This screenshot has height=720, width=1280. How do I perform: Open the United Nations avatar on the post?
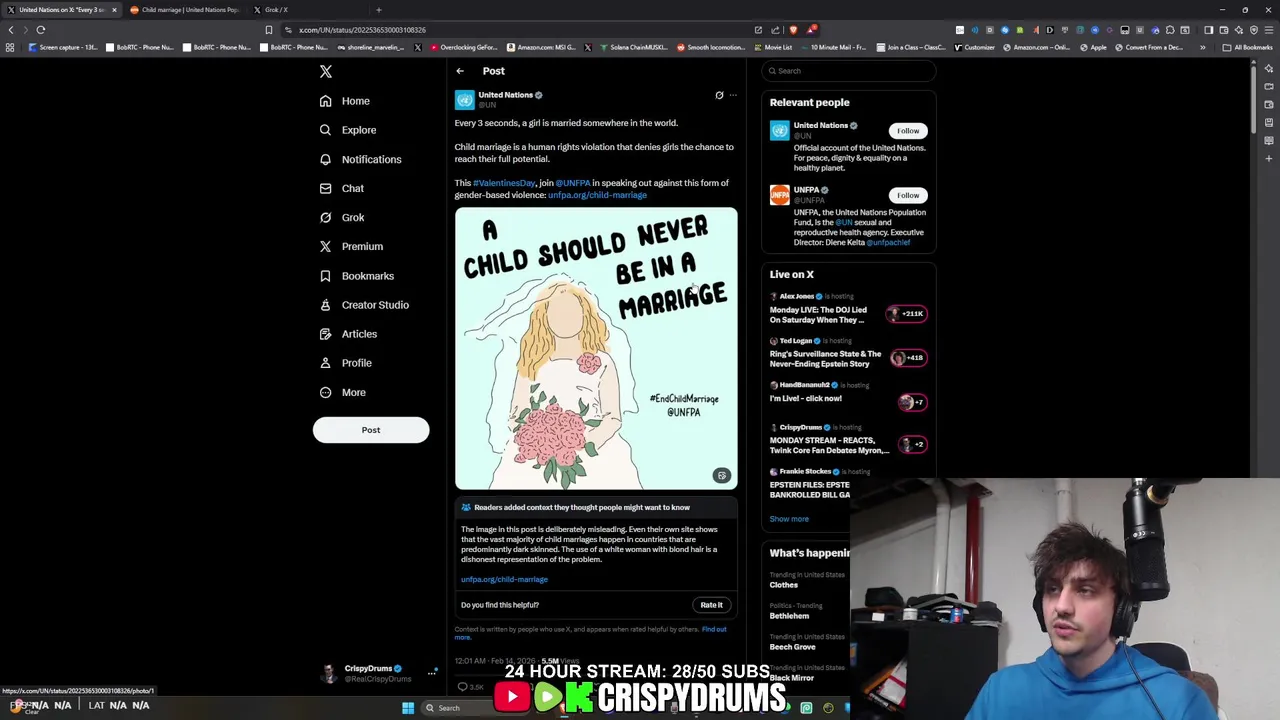click(x=464, y=99)
